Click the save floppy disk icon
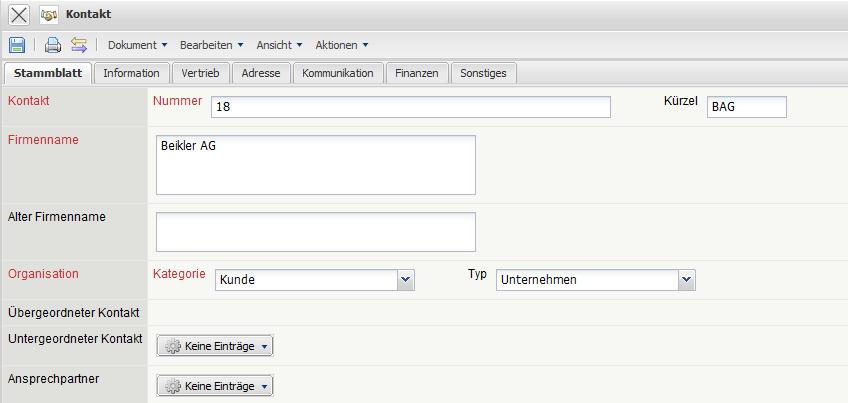Viewport: 848px width, 403px height. (x=17, y=45)
